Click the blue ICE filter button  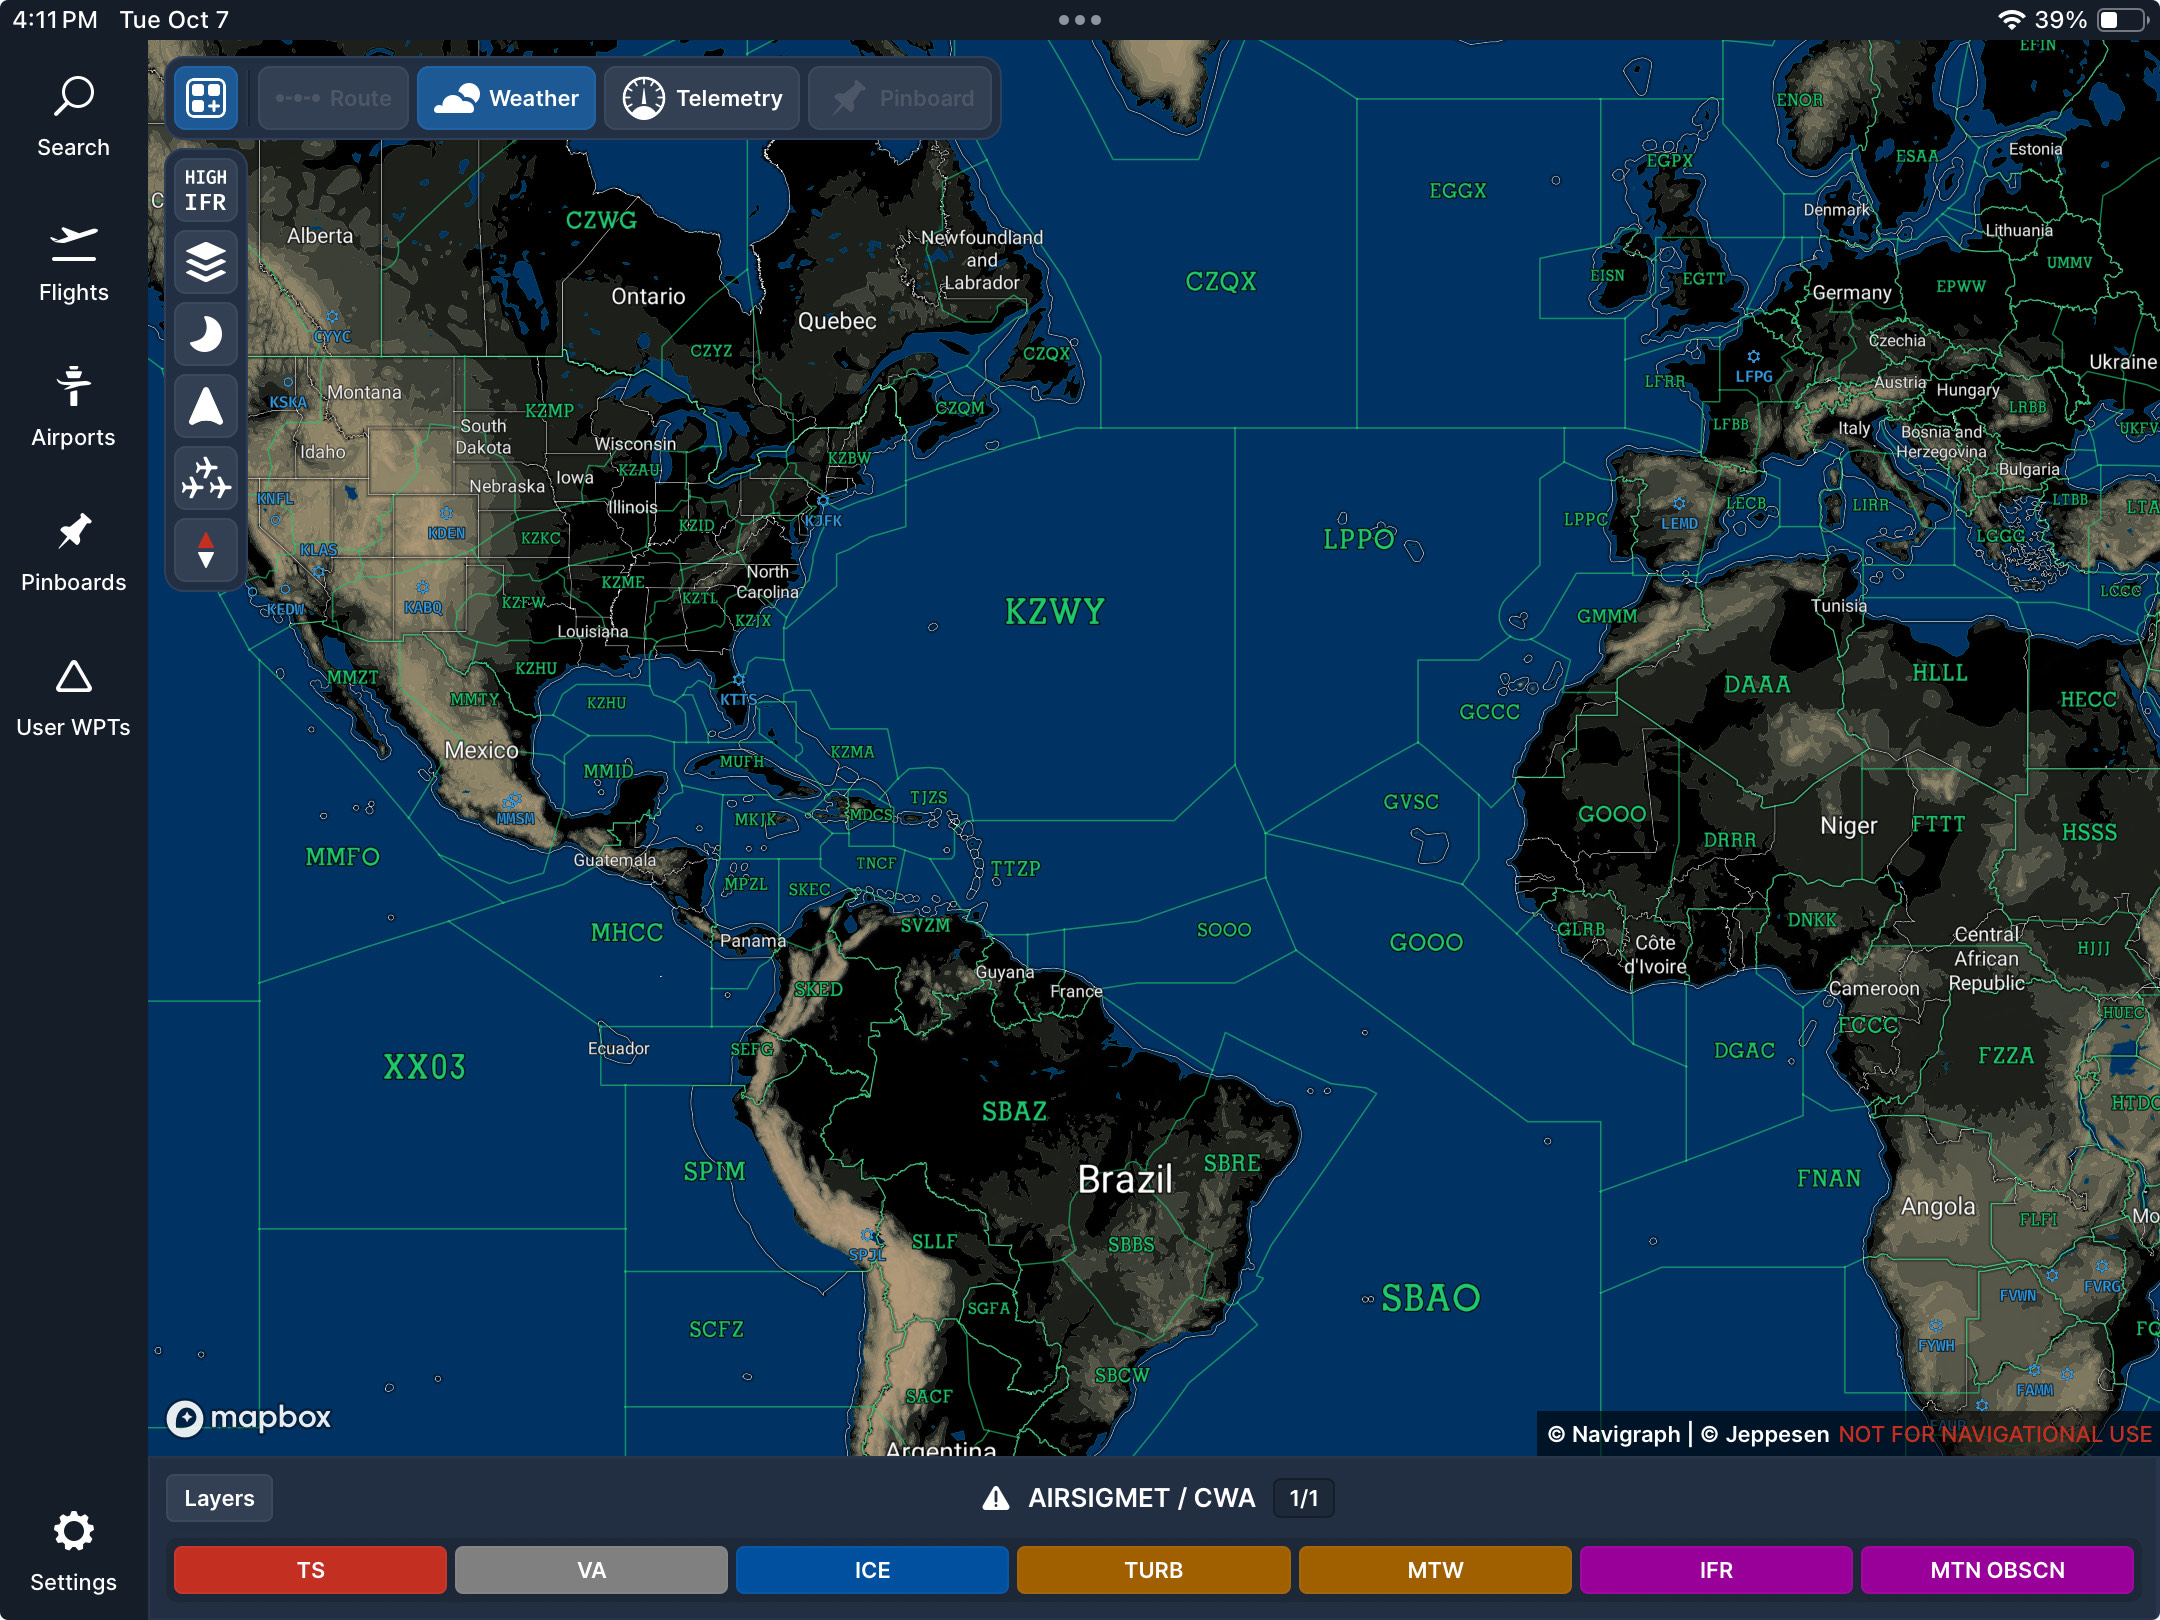click(872, 1570)
